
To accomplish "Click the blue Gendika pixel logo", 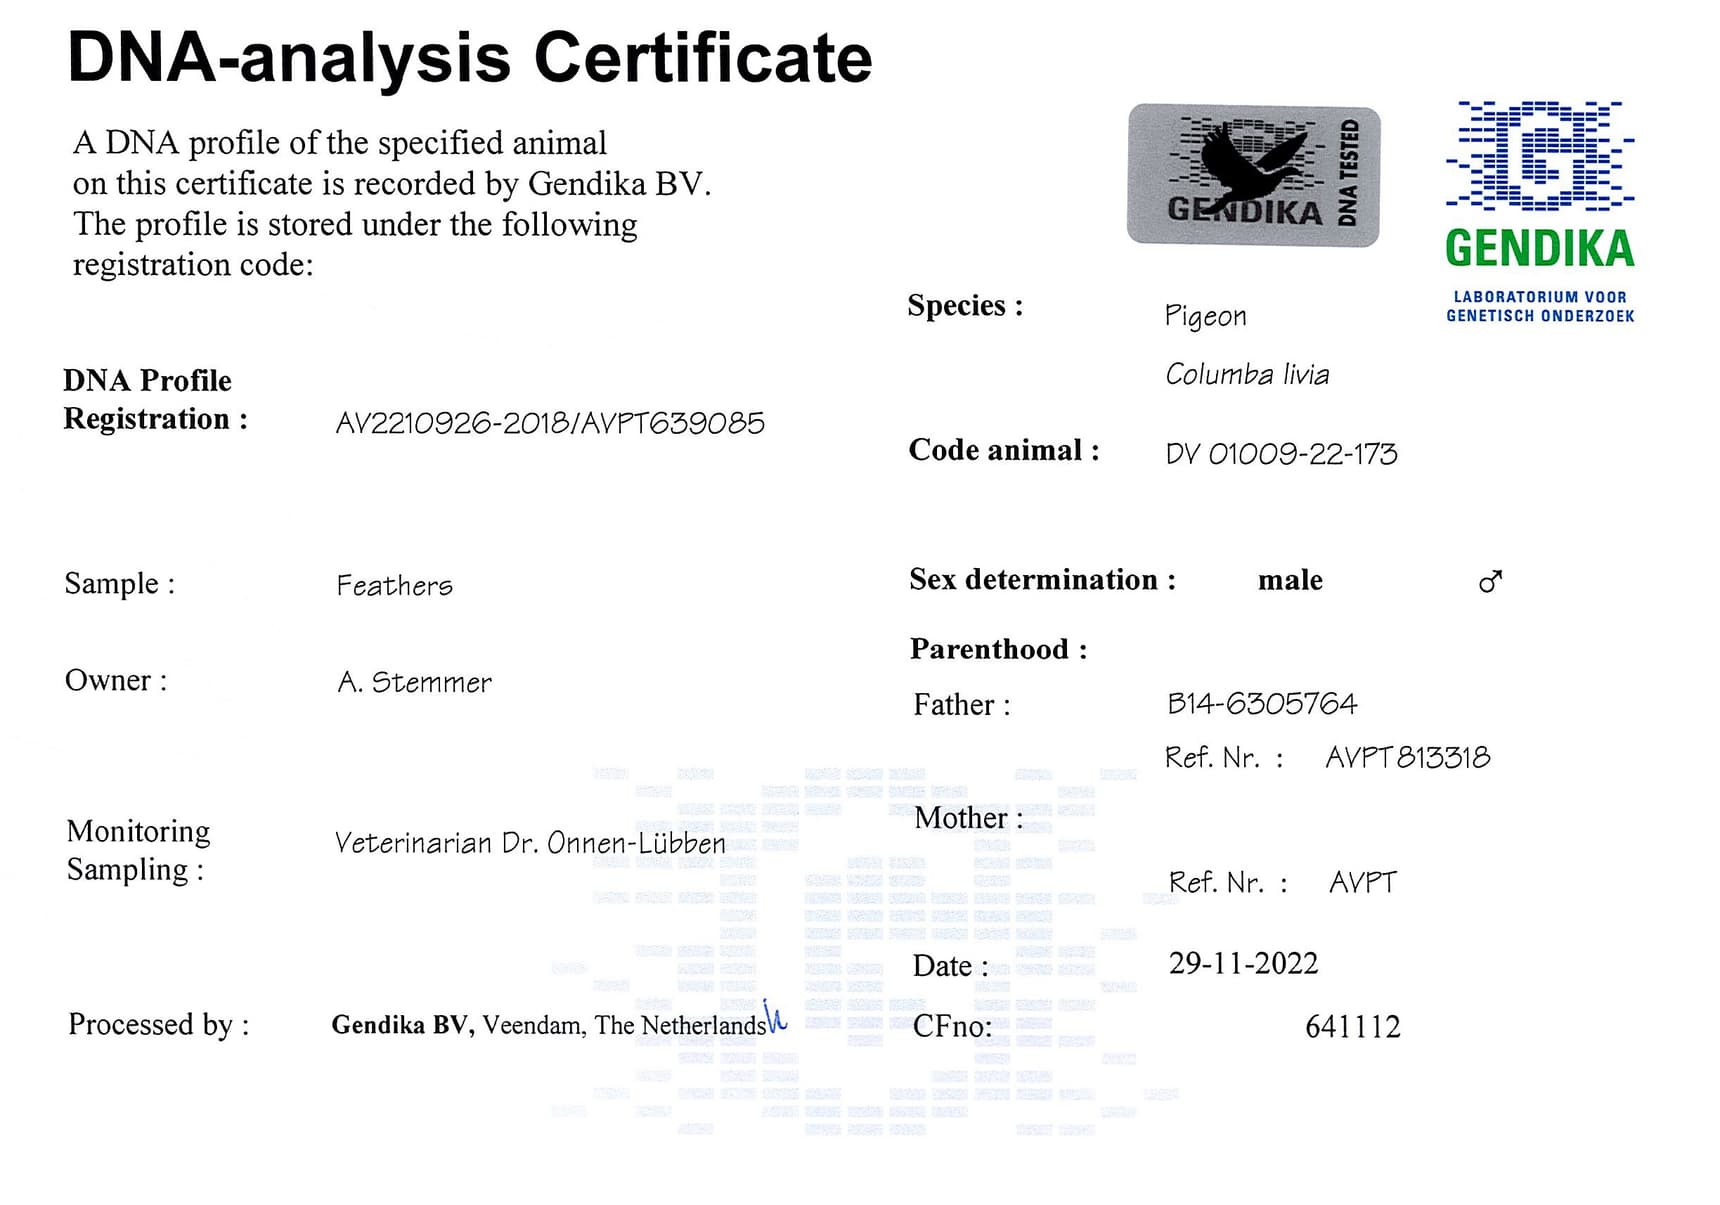I will (1539, 155).
